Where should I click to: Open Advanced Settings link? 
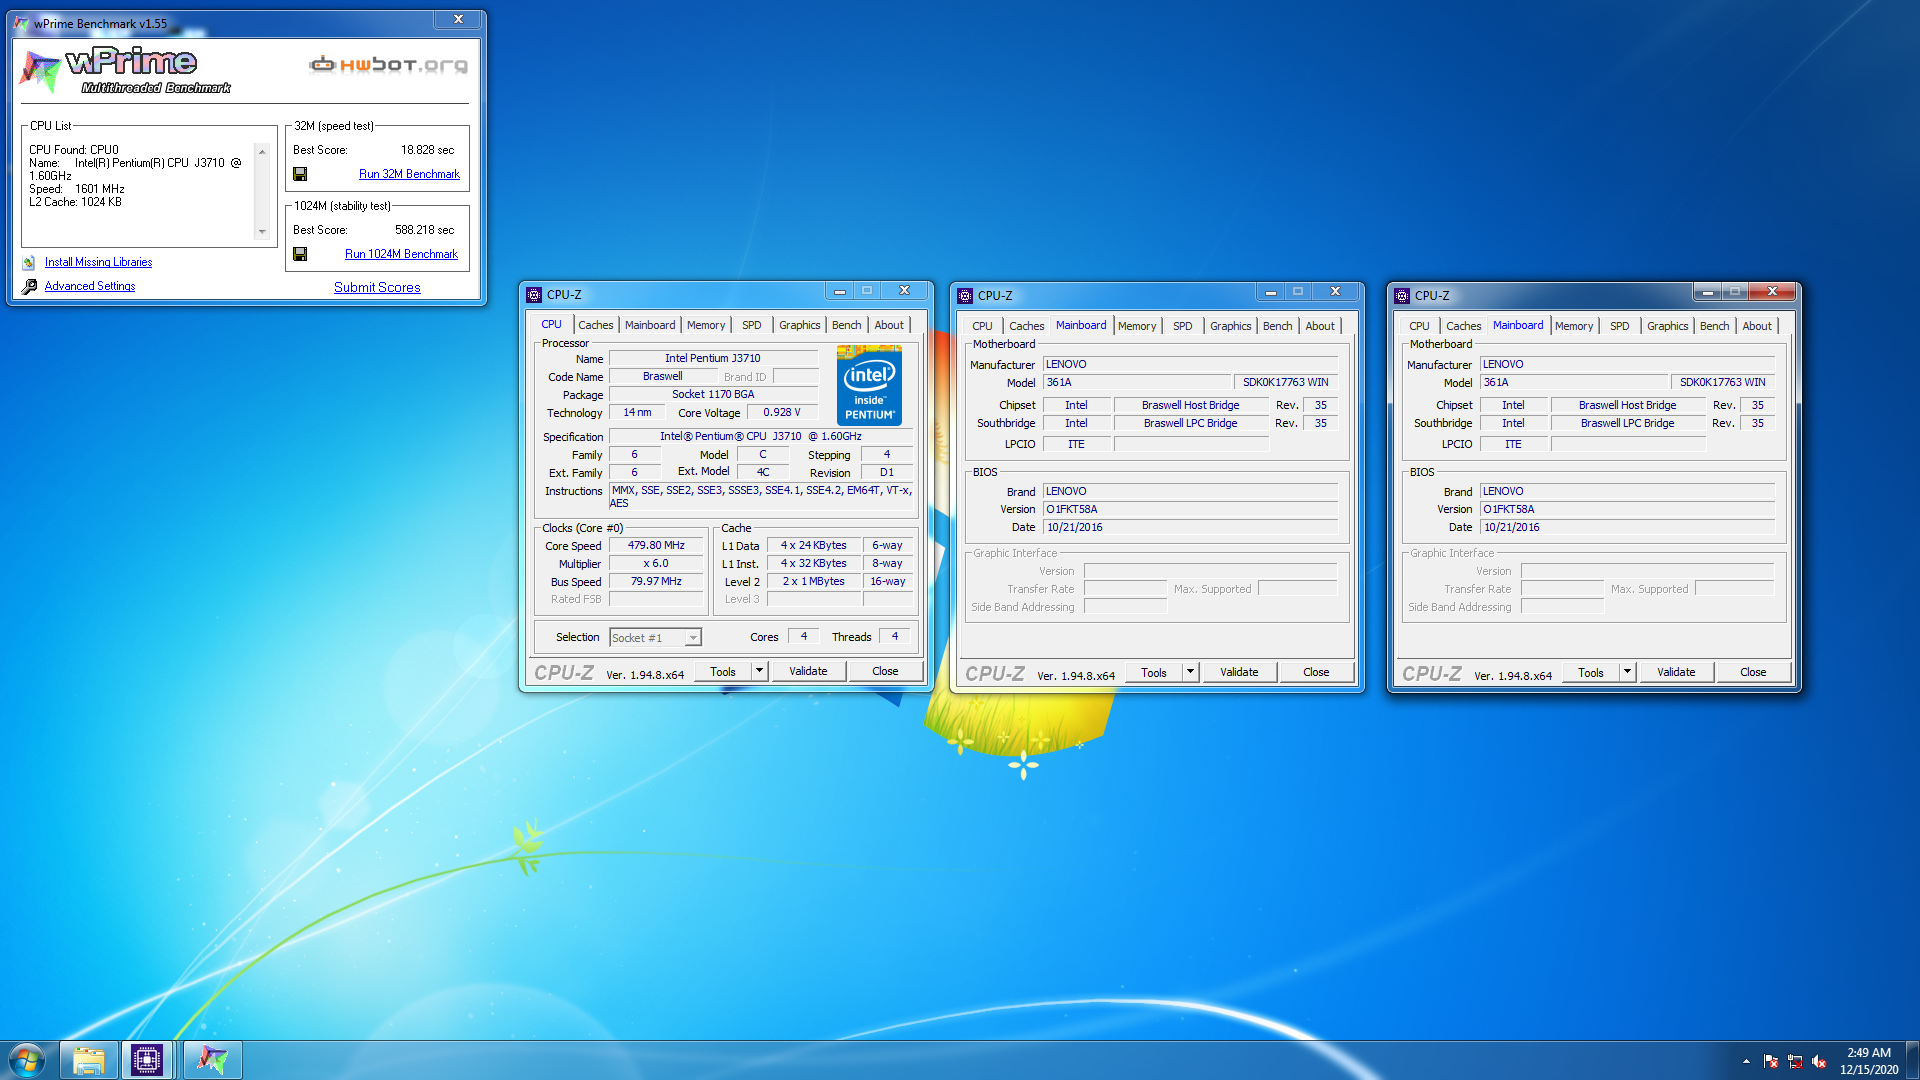pyautogui.click(x=90, y=286)
